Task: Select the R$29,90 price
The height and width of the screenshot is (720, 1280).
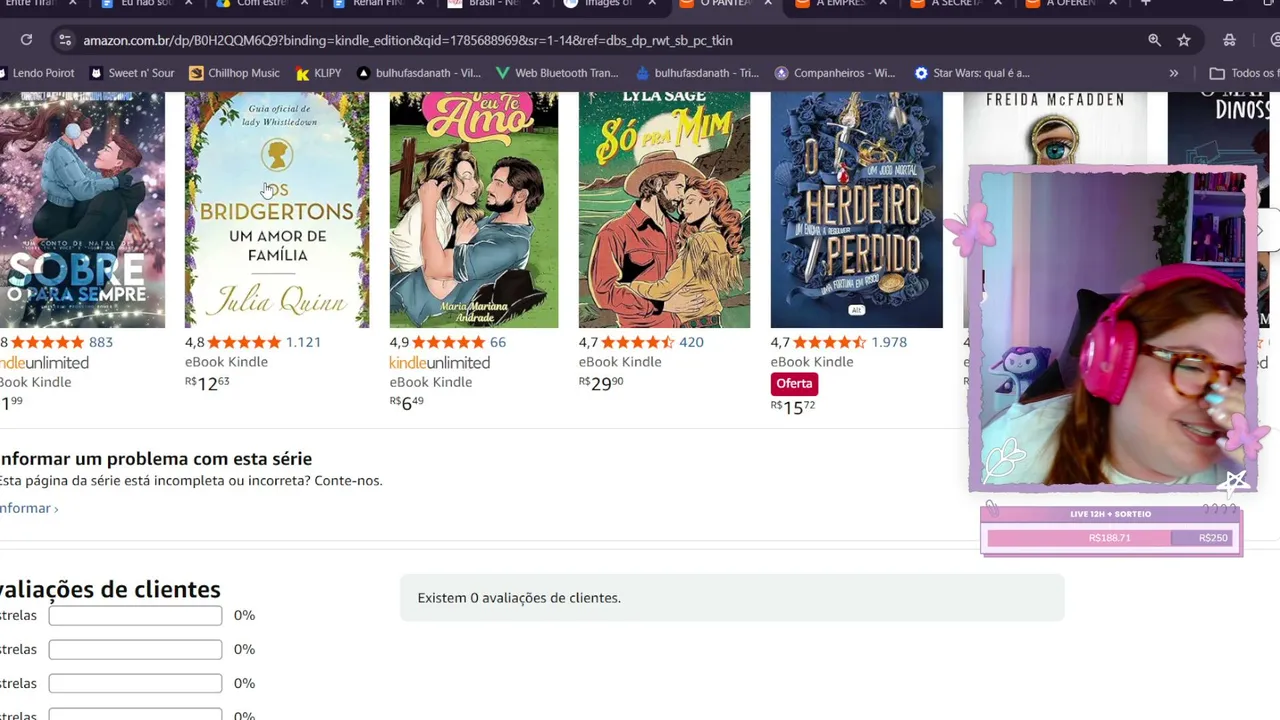Action: (x=601, y=383)
